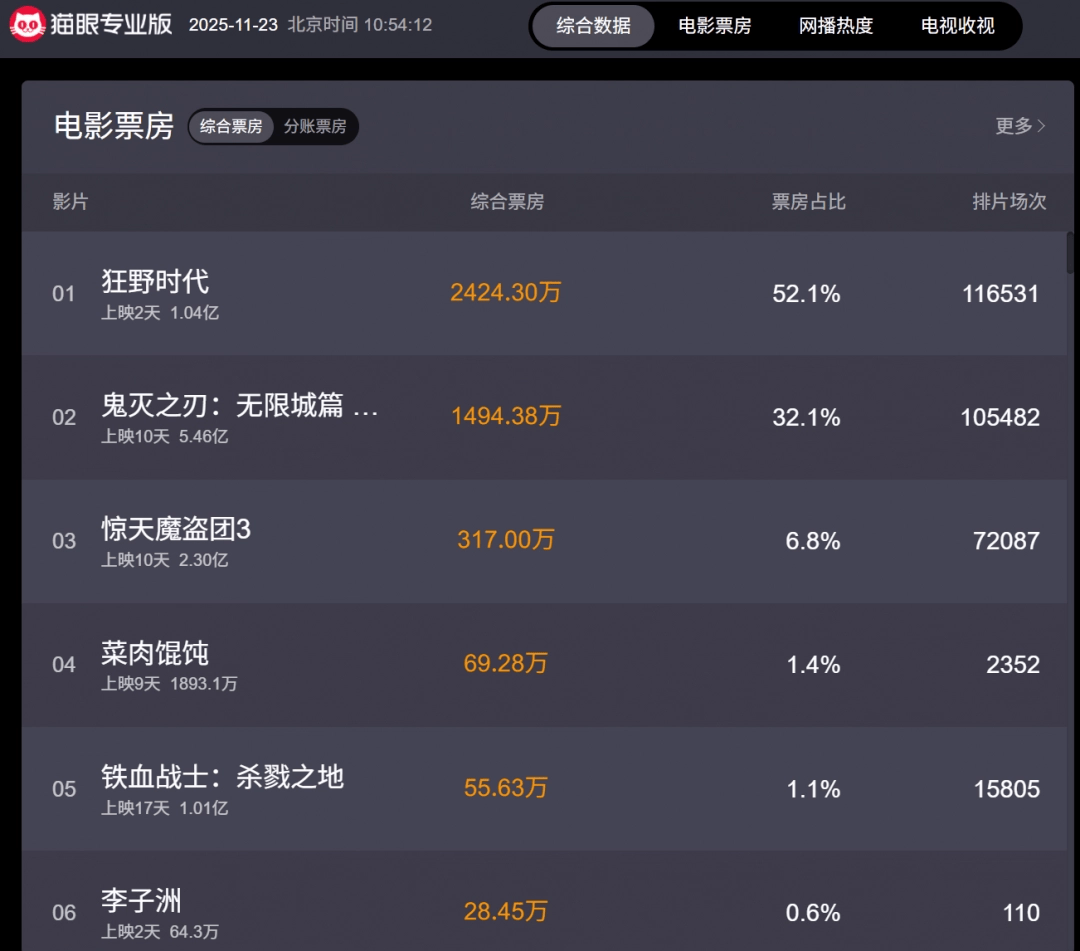Viewport: 1080px width, 951px height.
Task: Click the 影片 column header
Action: click(x=70, y=202)
